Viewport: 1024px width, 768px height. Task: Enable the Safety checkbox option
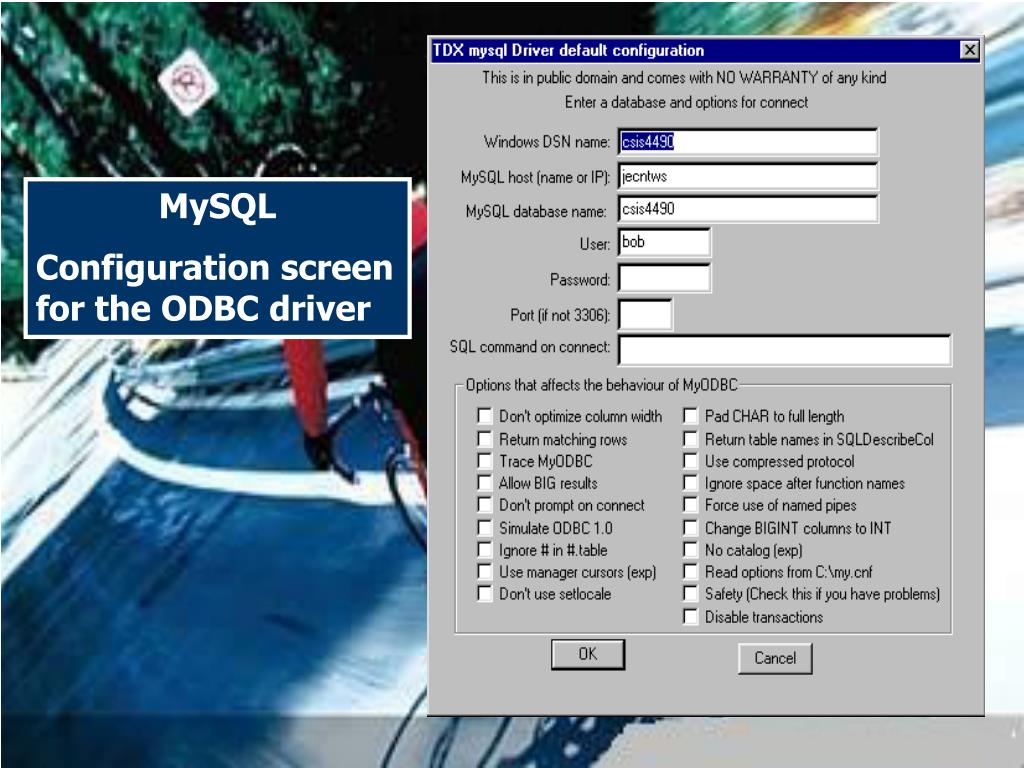(x=690, y=594)
